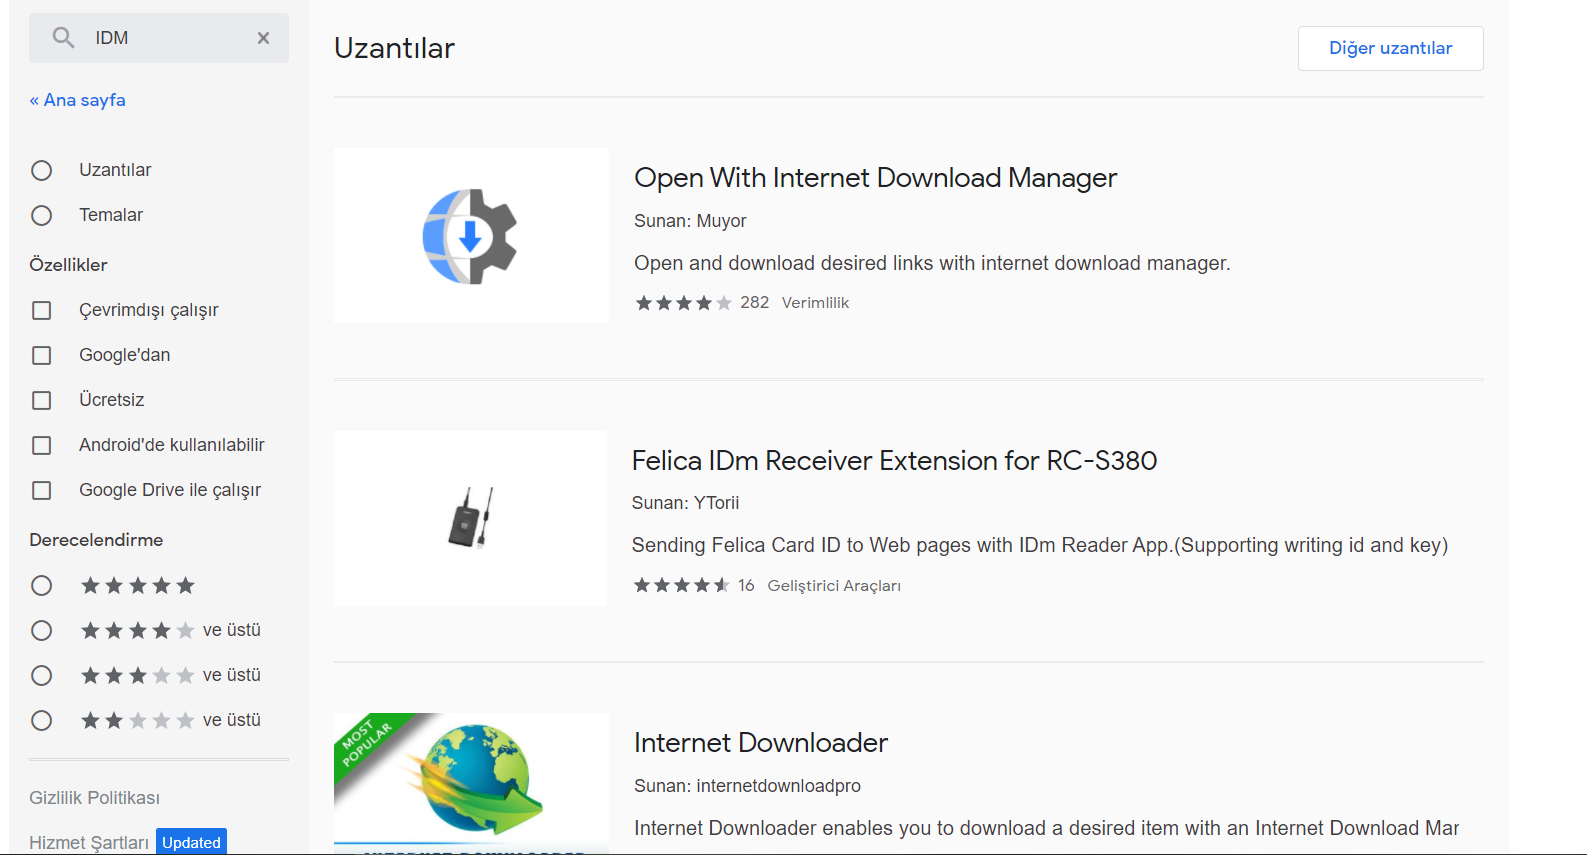Filter by five star rating
Viewport: 1587px width, 855px height.
pyautogui.click(x=42, y=585)
